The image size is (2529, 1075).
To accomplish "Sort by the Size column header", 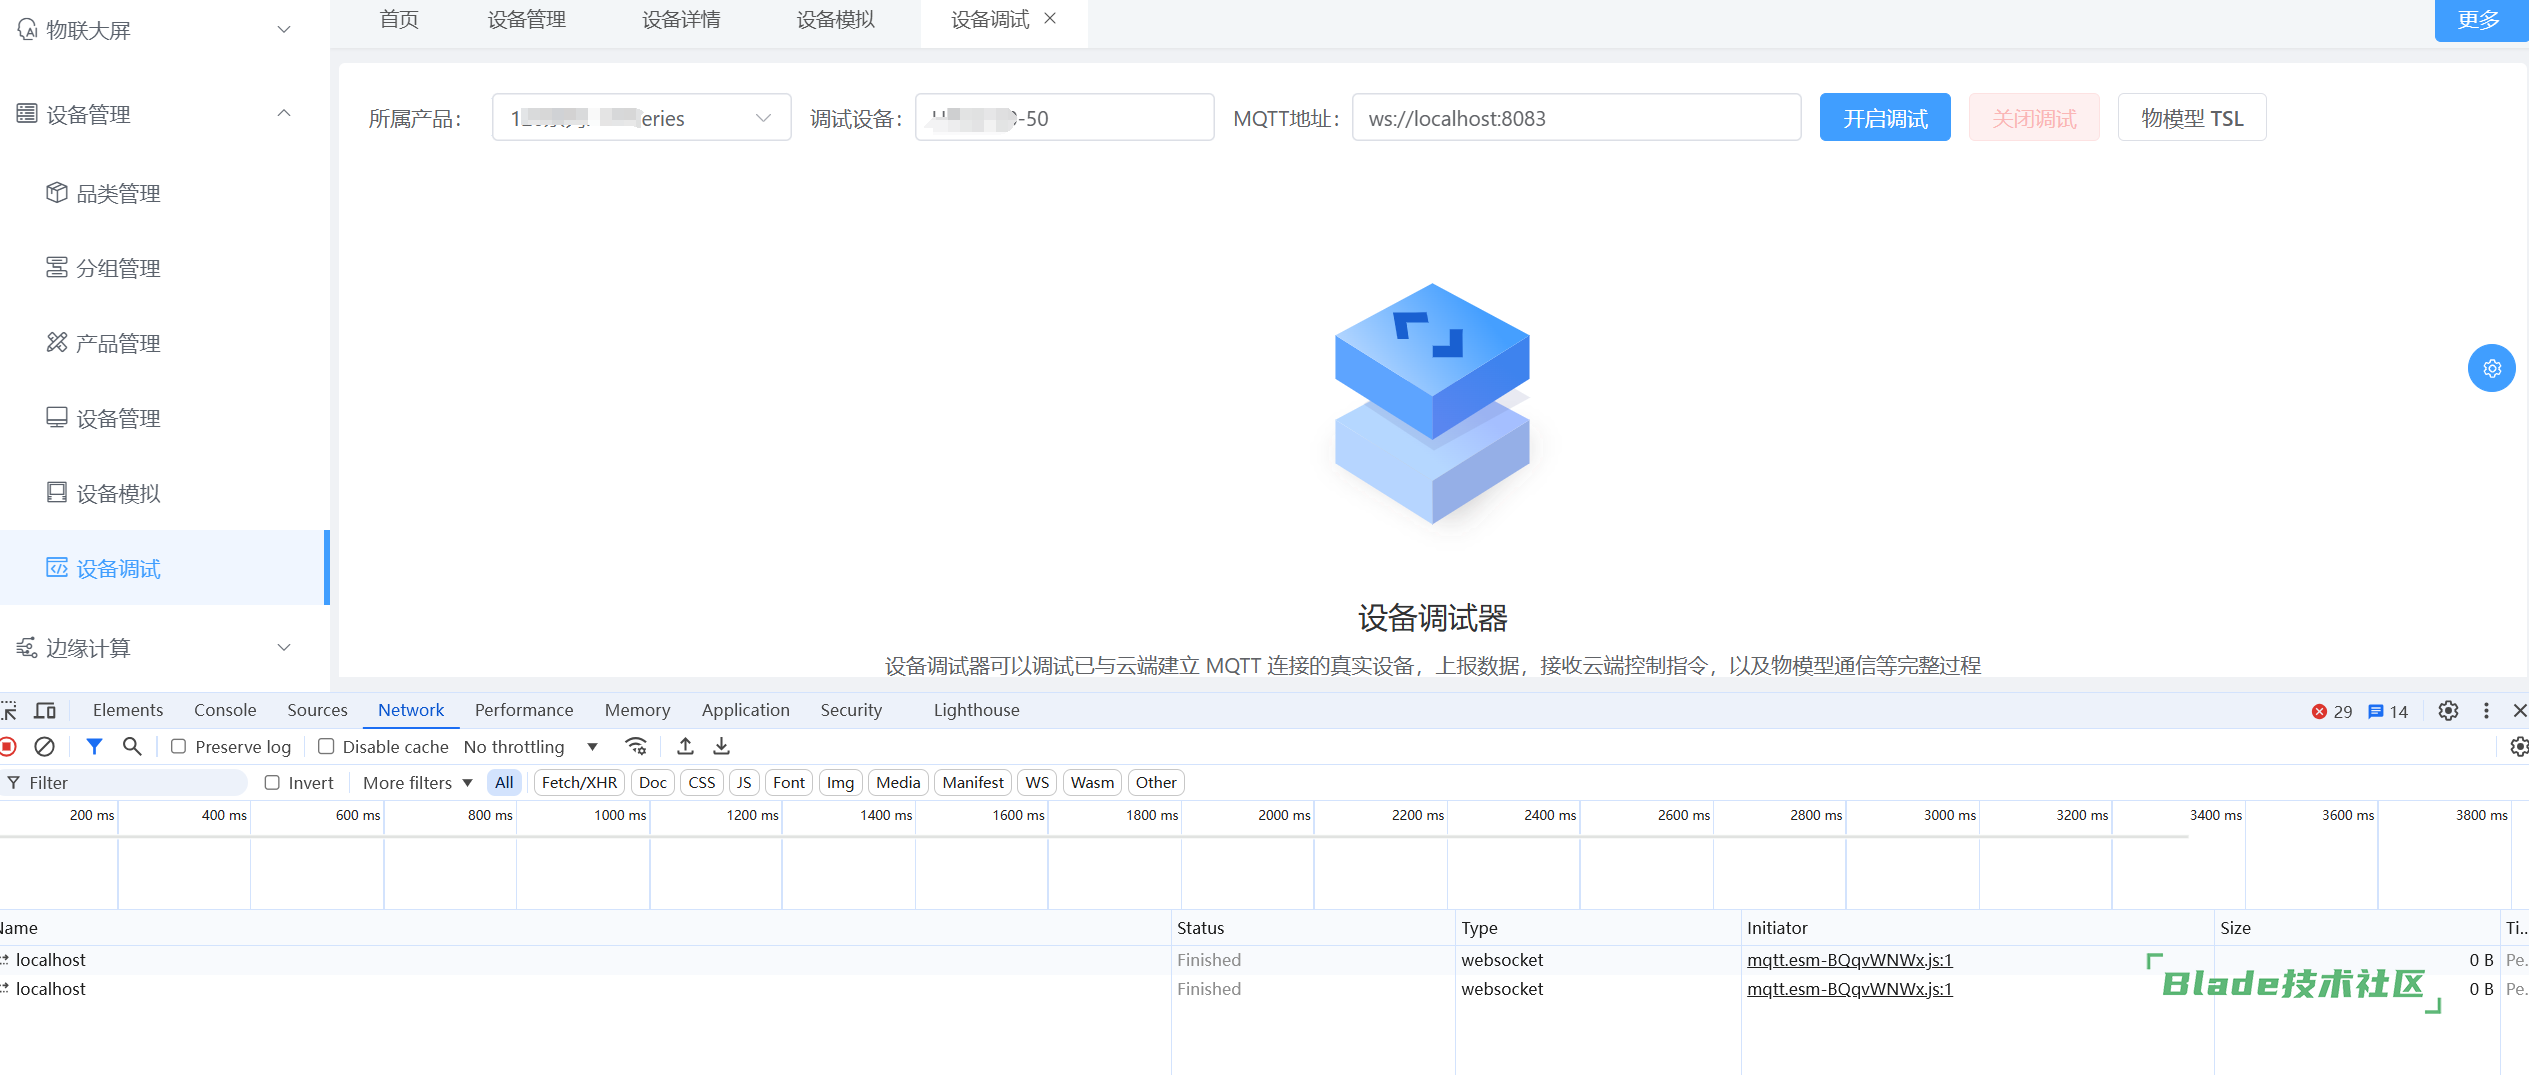I will point(2355,928).
